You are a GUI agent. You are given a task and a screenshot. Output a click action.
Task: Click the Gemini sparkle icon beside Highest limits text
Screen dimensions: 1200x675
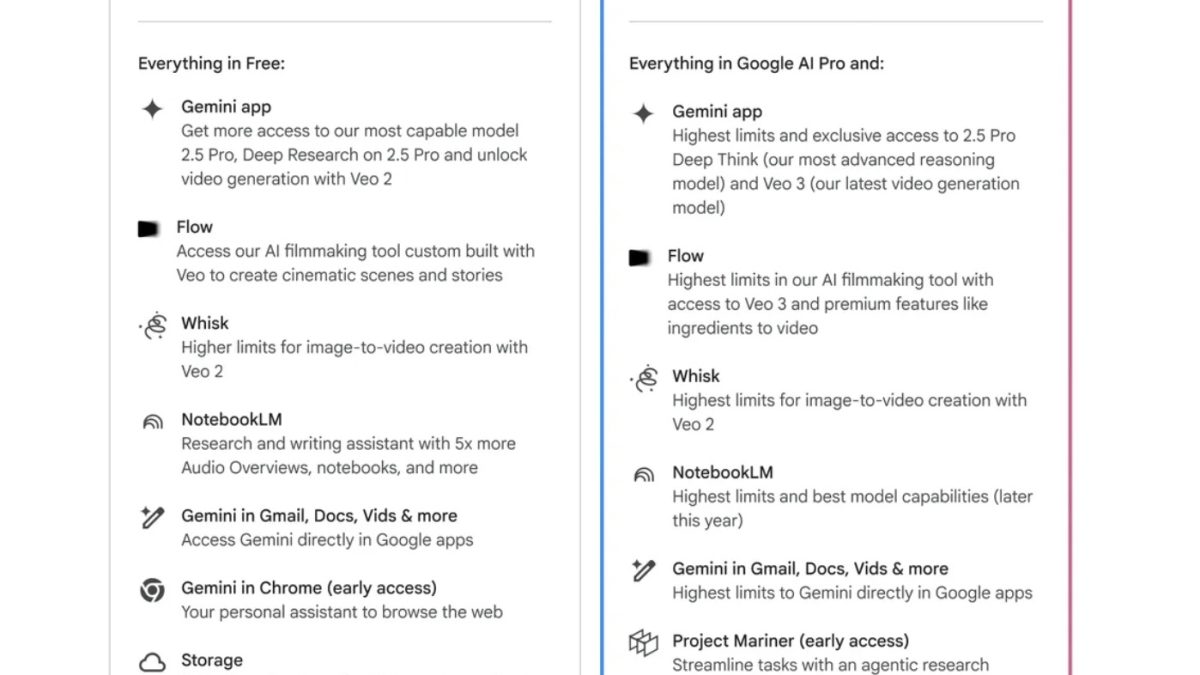point(643,114)
